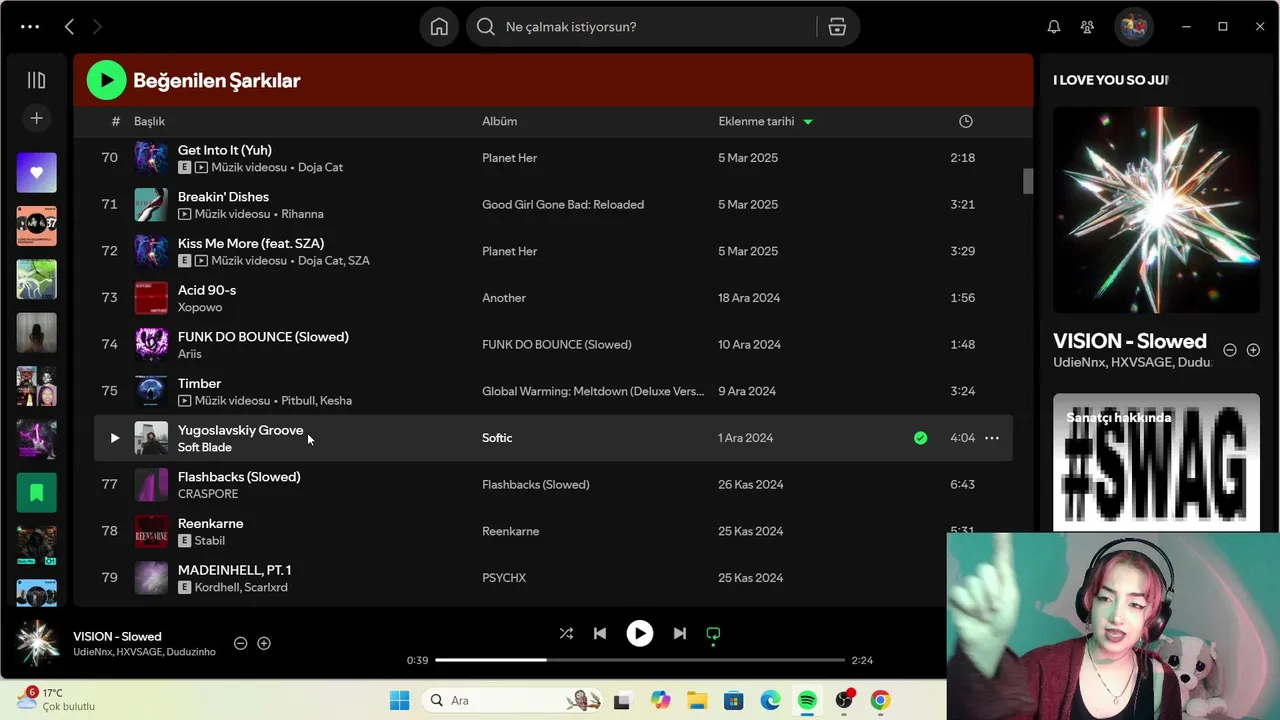
Task: Open Rihanna artist link
Action: 302,214
